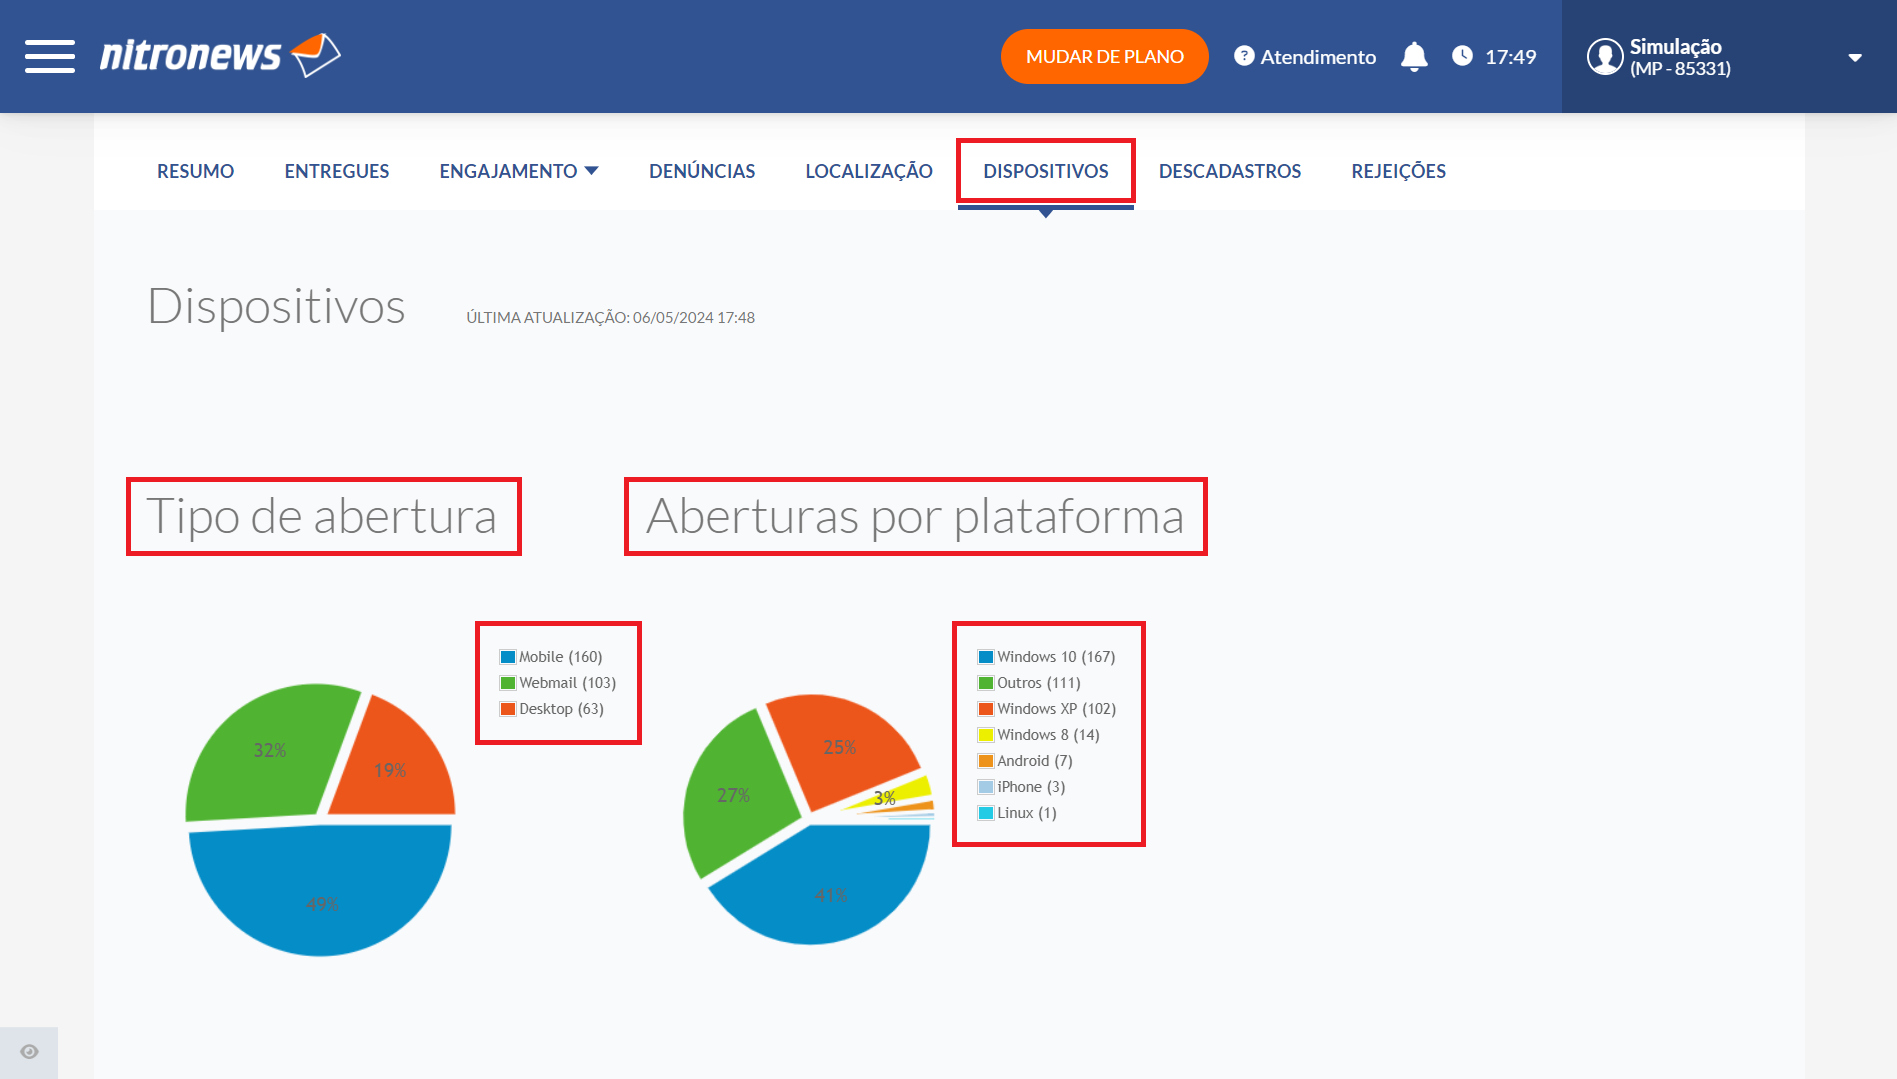Click the Mudar de Plano button

coord(1104,56)
